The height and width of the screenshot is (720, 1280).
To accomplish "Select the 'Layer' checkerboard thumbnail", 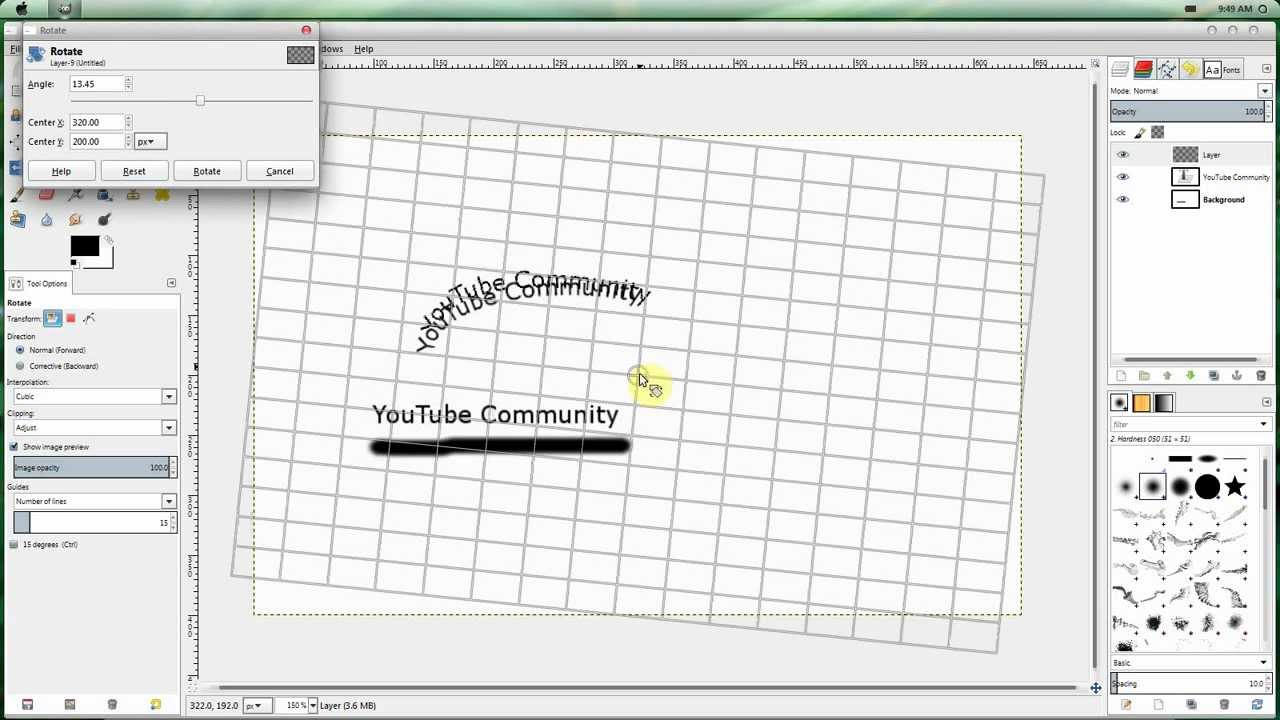I will coord(1185,155).
